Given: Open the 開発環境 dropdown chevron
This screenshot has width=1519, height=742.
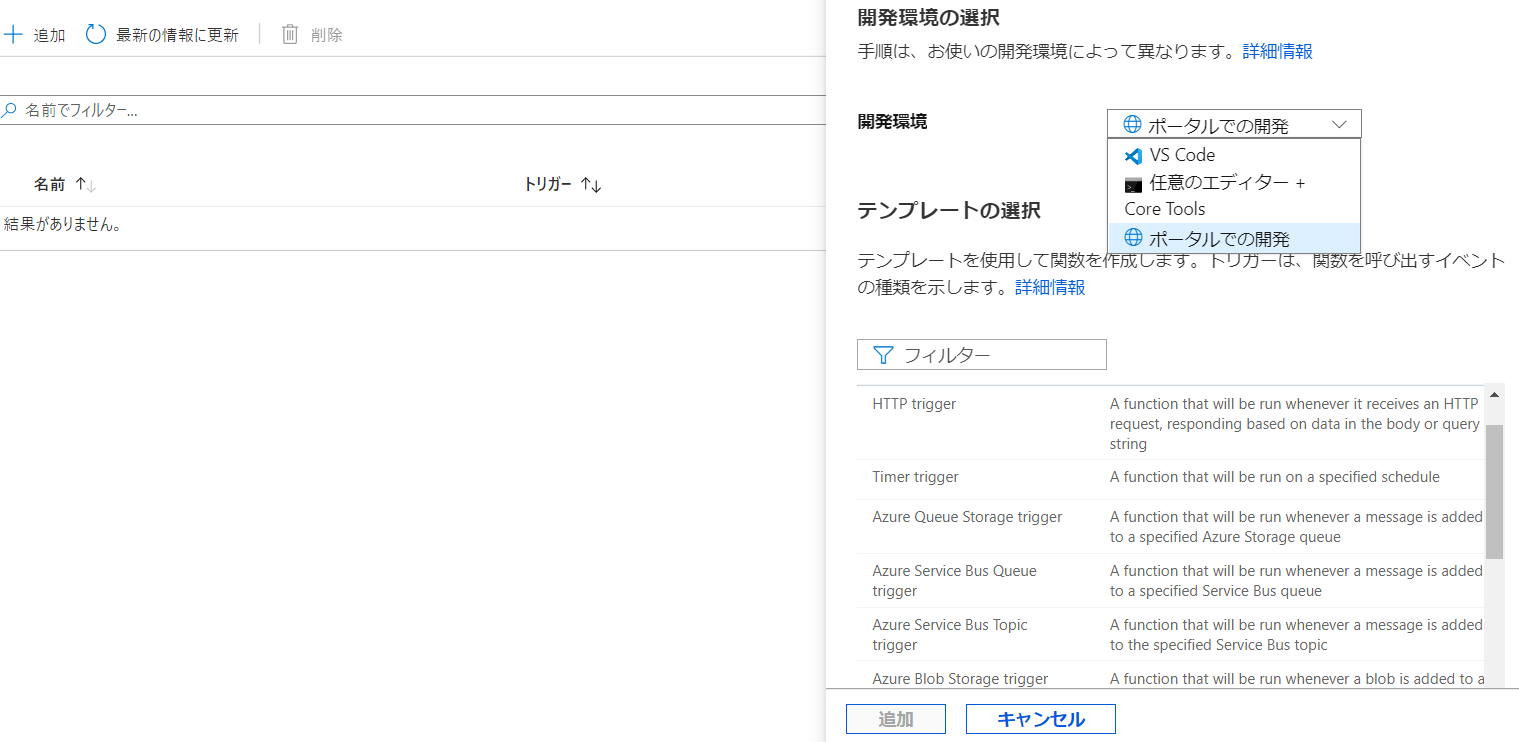Looking at the screenshot, I should (1340, 124).
